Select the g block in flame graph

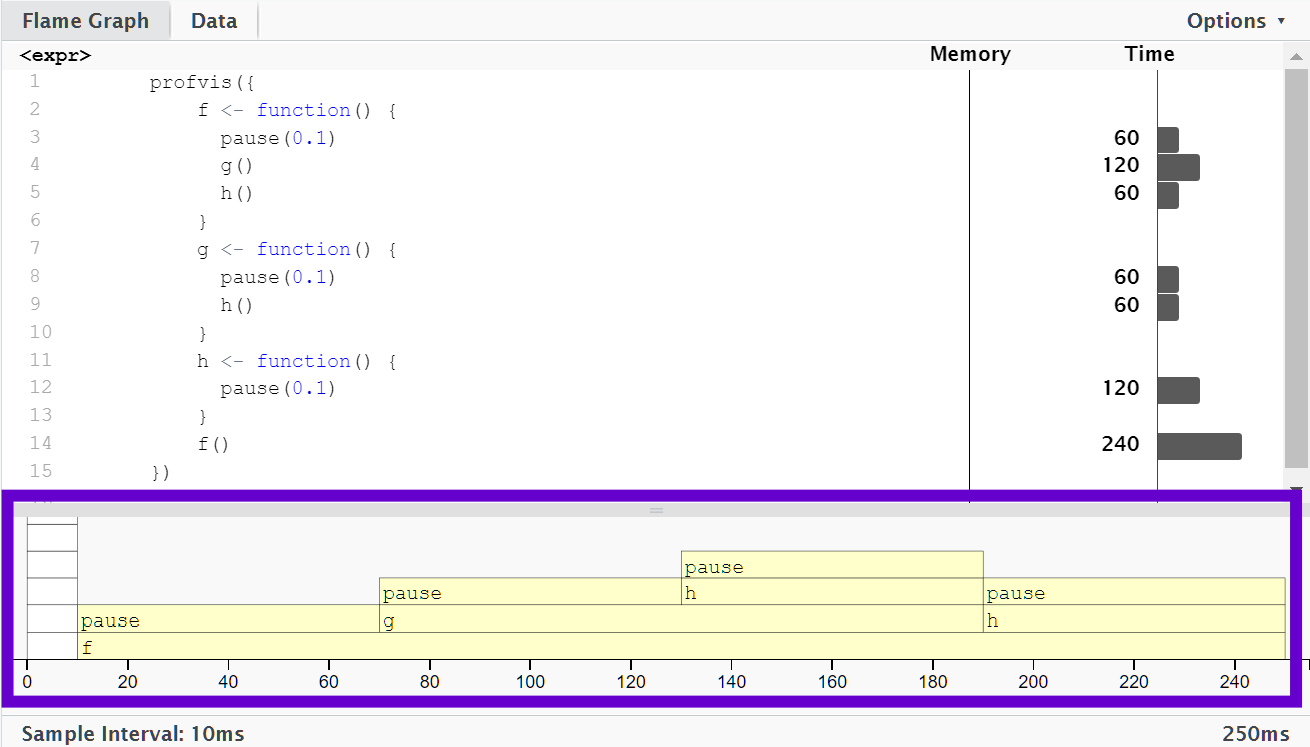(681, 619)
